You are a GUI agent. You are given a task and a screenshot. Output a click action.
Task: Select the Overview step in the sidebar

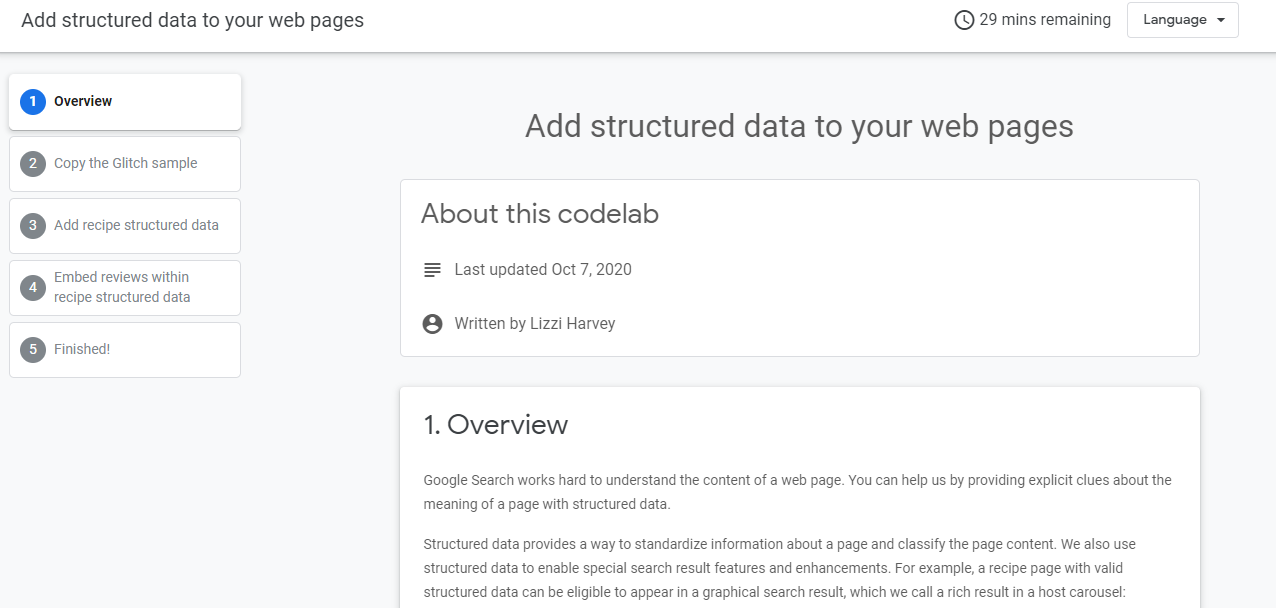click(125, 101)
